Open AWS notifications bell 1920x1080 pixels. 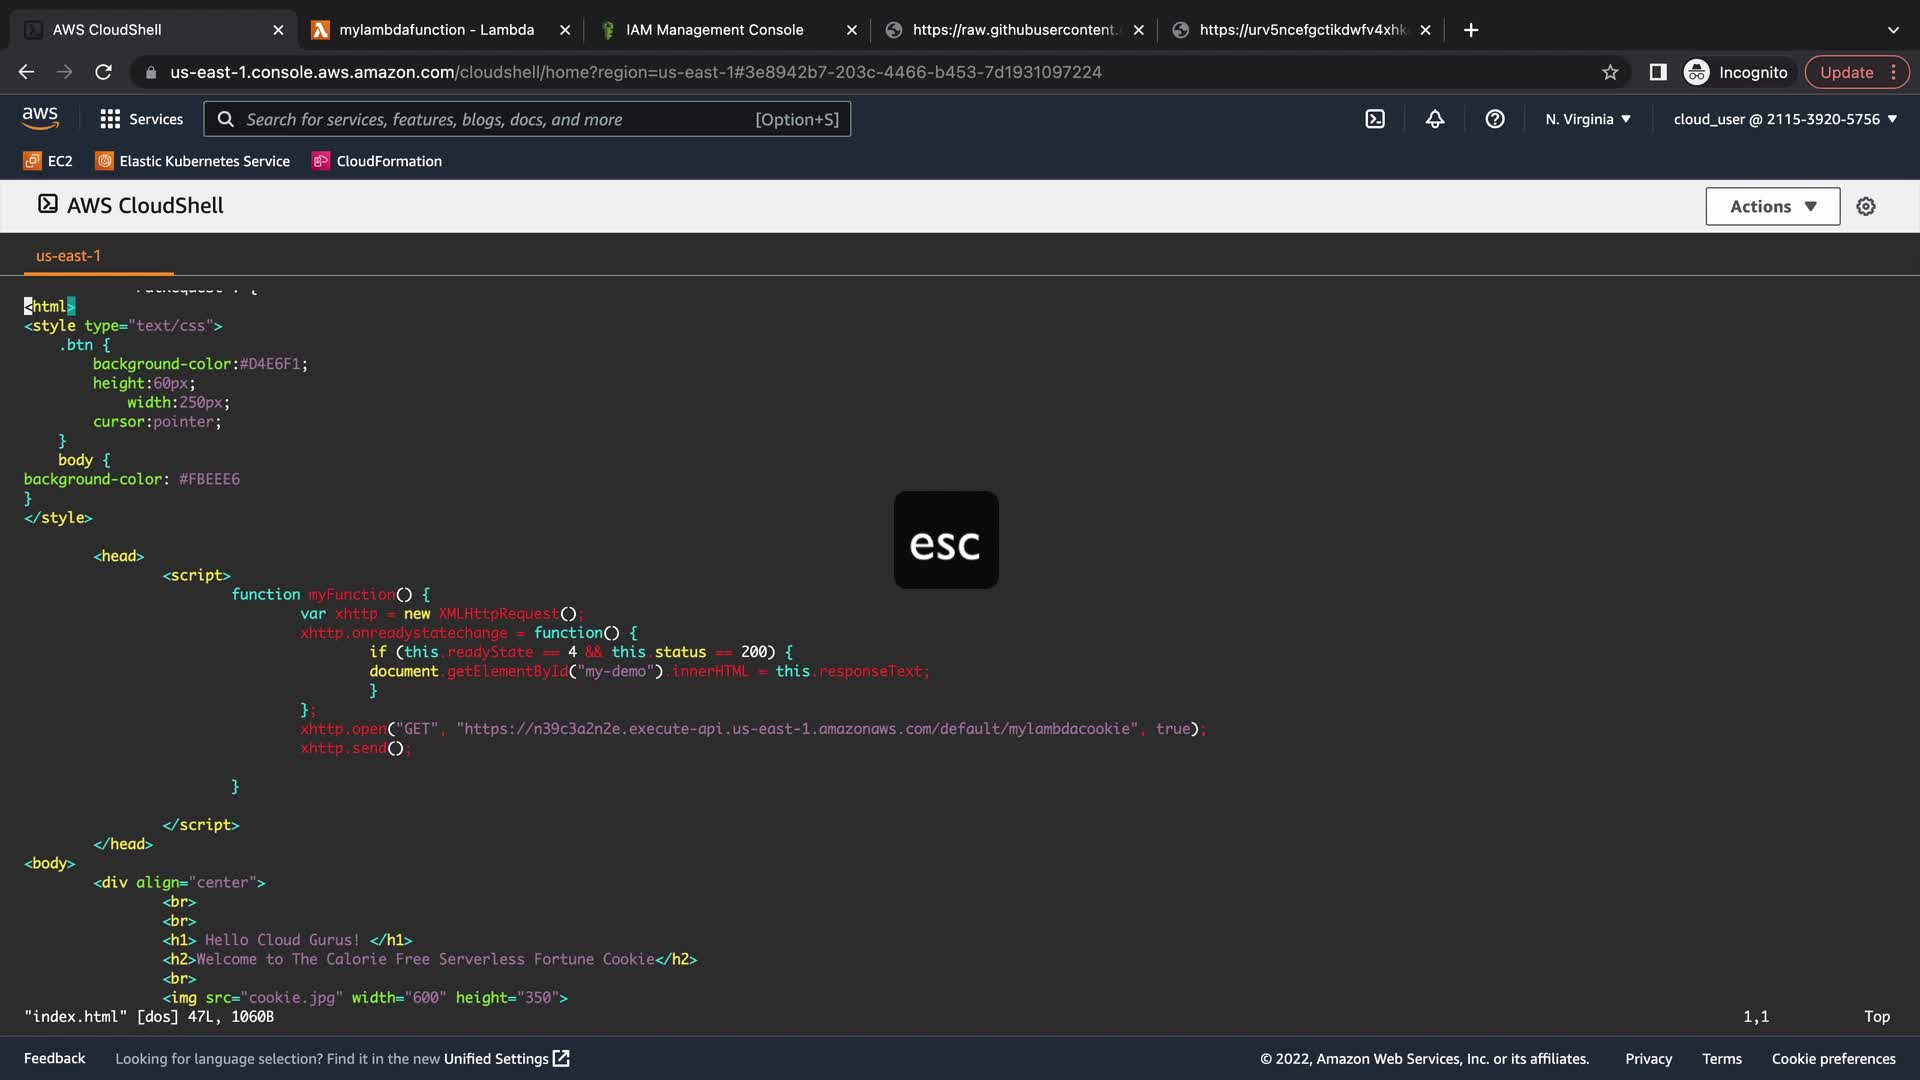pos(1435,119)
